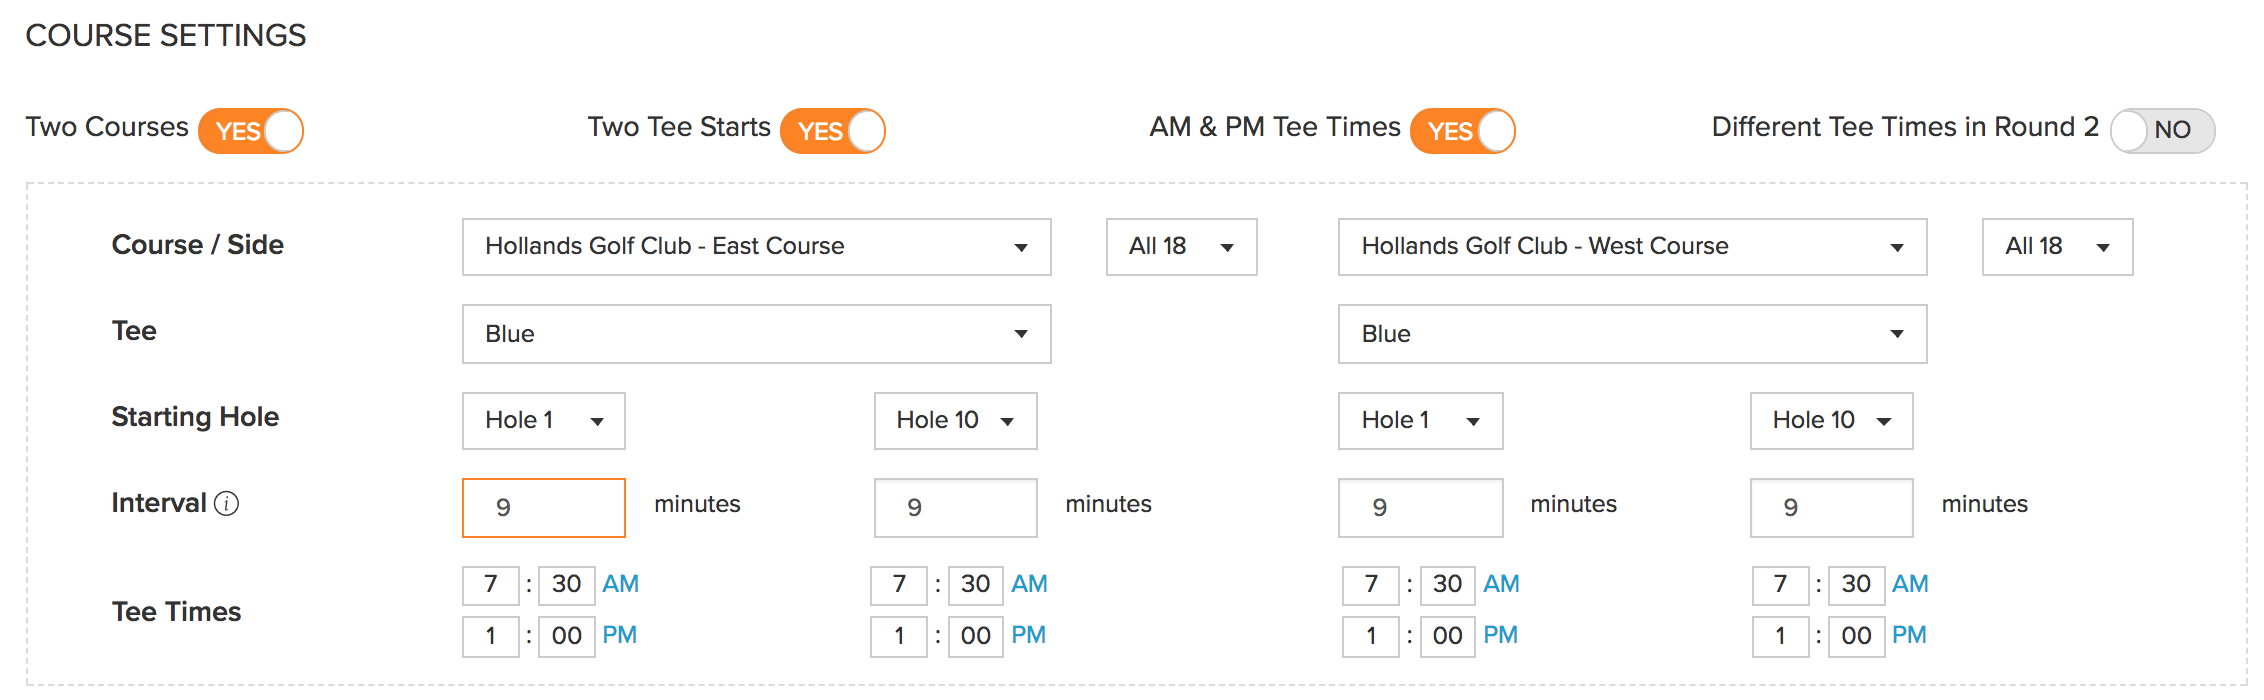
Task: Disable the Two Tee Starts toggle
Action: click(x=833, y=131)
